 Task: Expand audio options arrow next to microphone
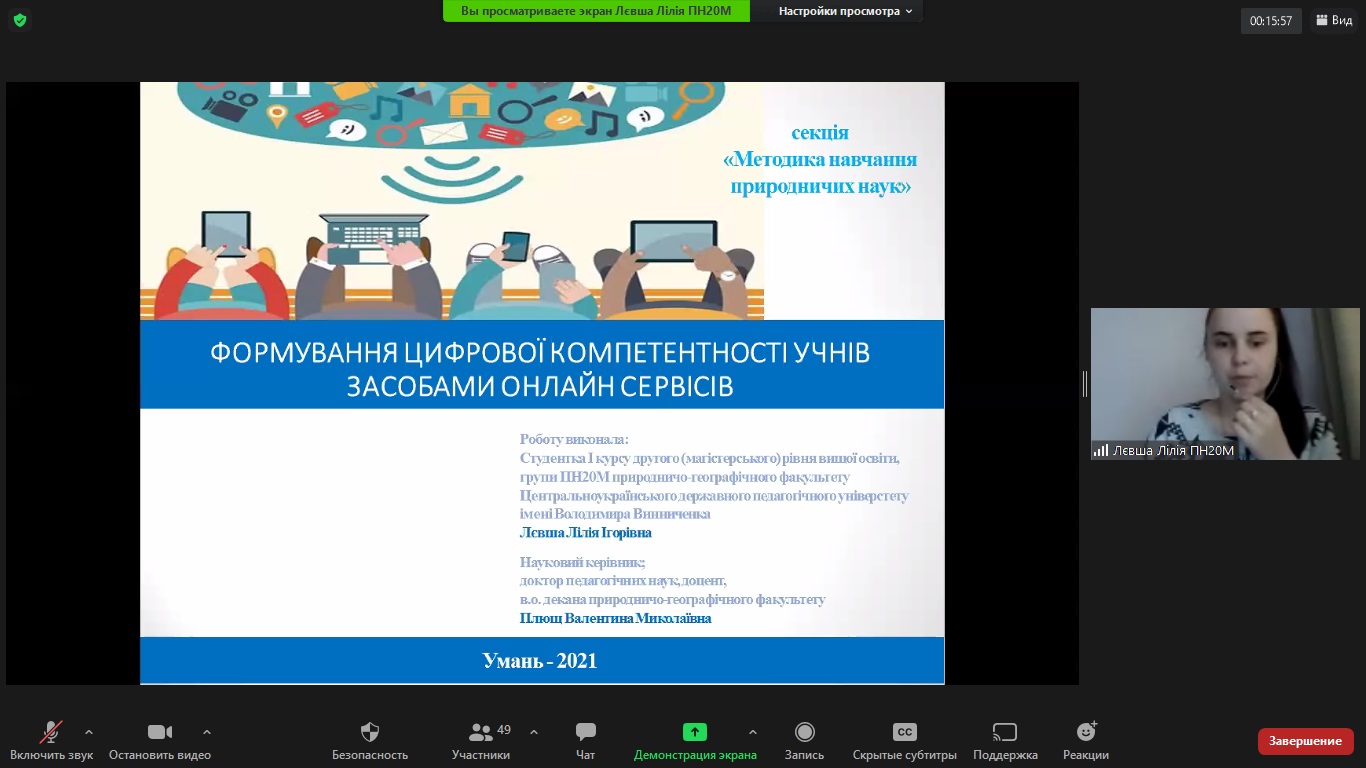click(x=89, y=731)
